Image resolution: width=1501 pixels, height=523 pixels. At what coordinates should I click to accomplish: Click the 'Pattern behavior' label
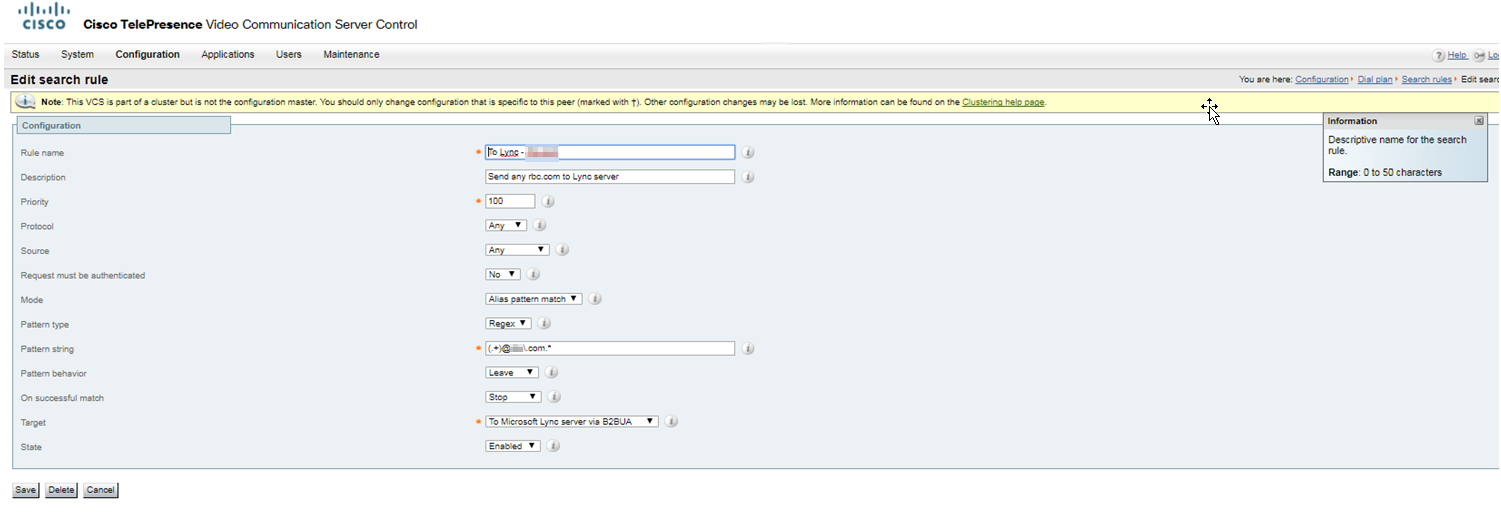point(54,374)
